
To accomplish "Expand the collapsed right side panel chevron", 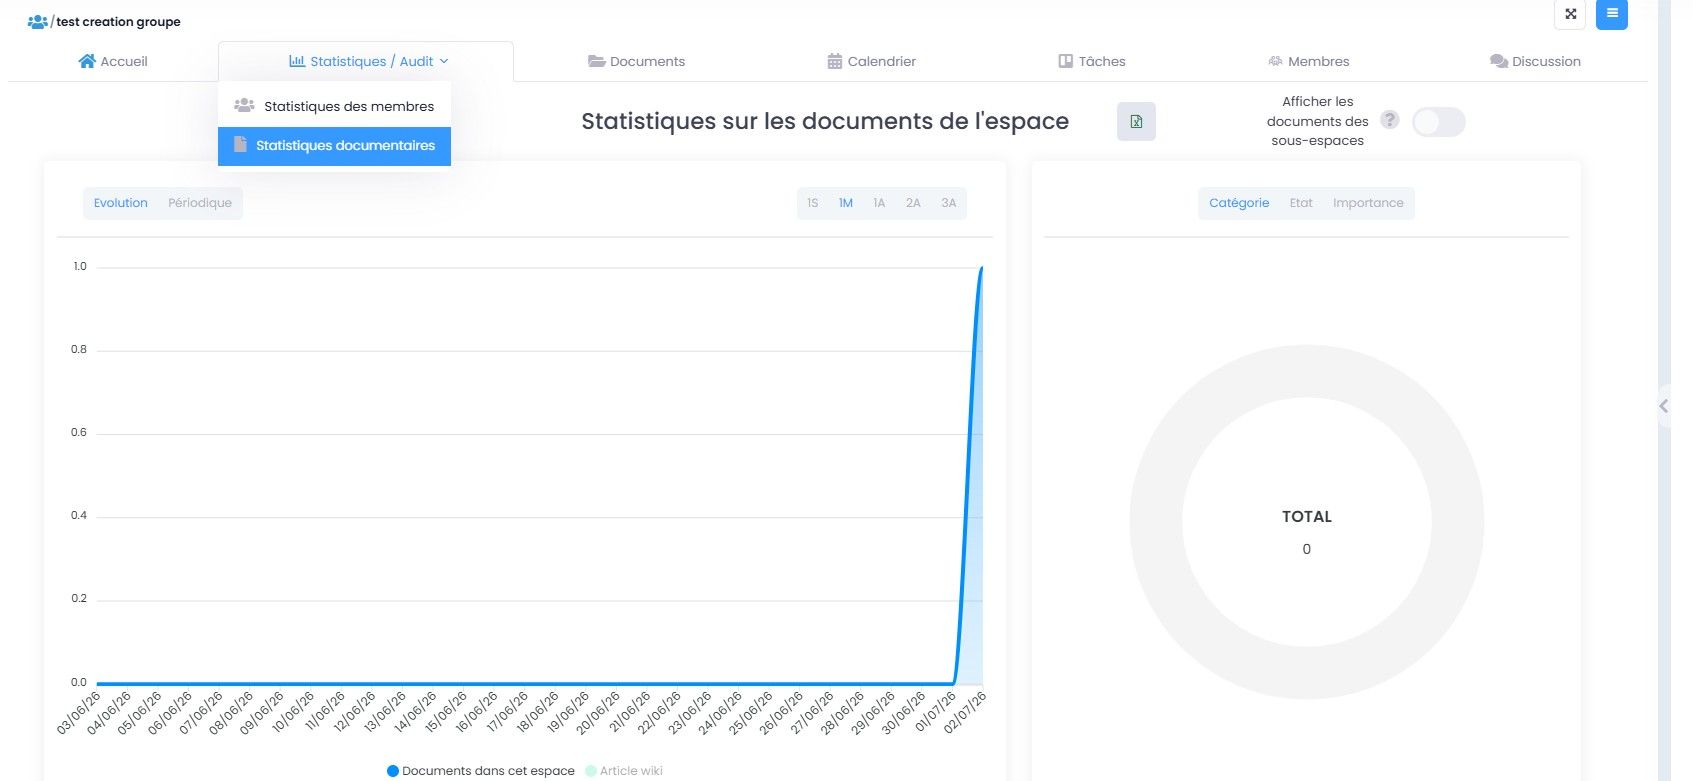I will click(1664, 406).
